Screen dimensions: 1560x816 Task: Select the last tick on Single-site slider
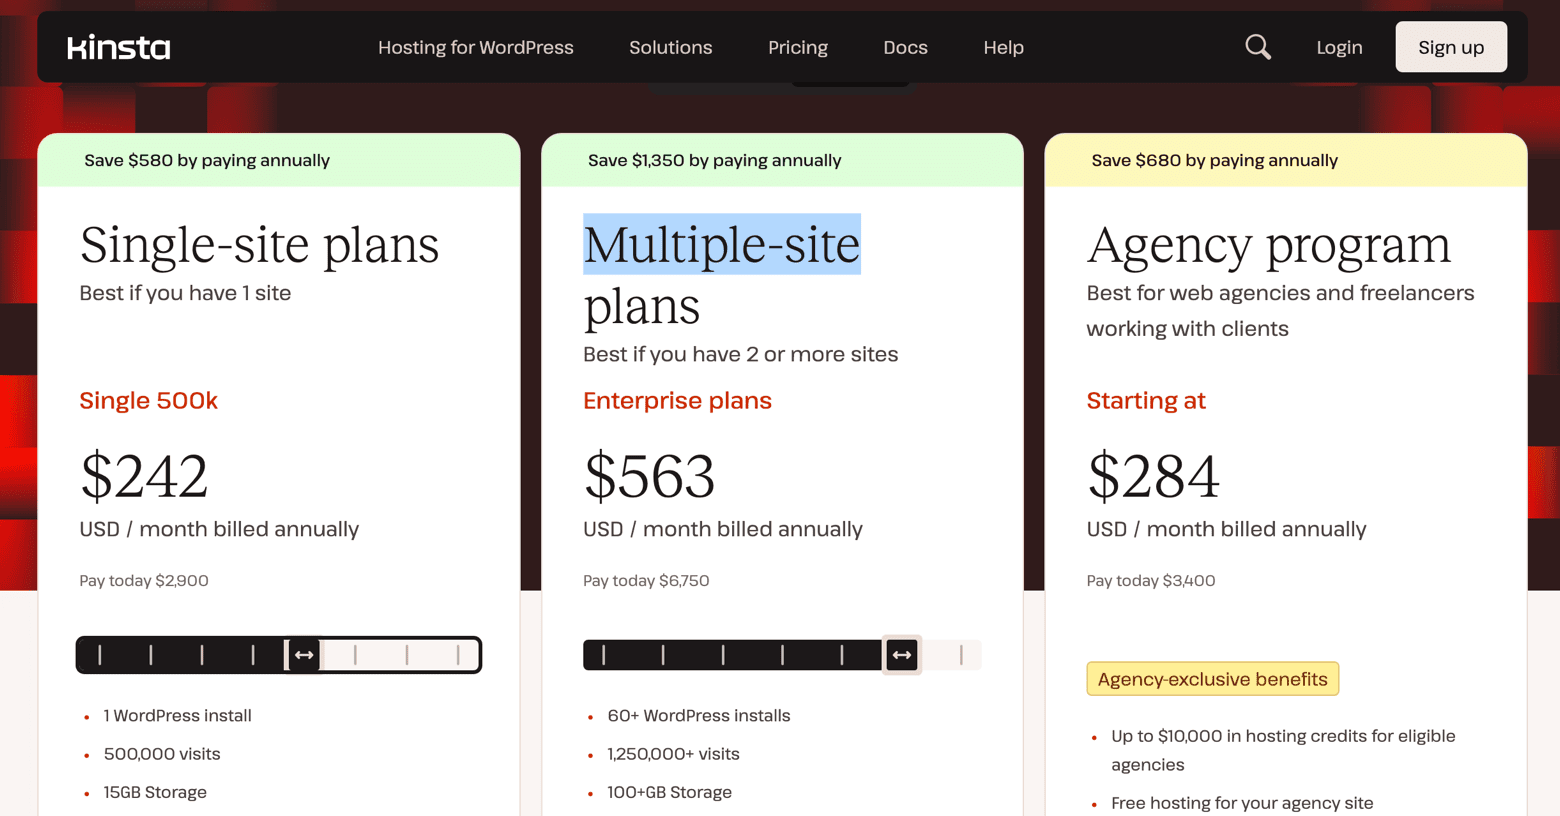click(x=458, y=655)
